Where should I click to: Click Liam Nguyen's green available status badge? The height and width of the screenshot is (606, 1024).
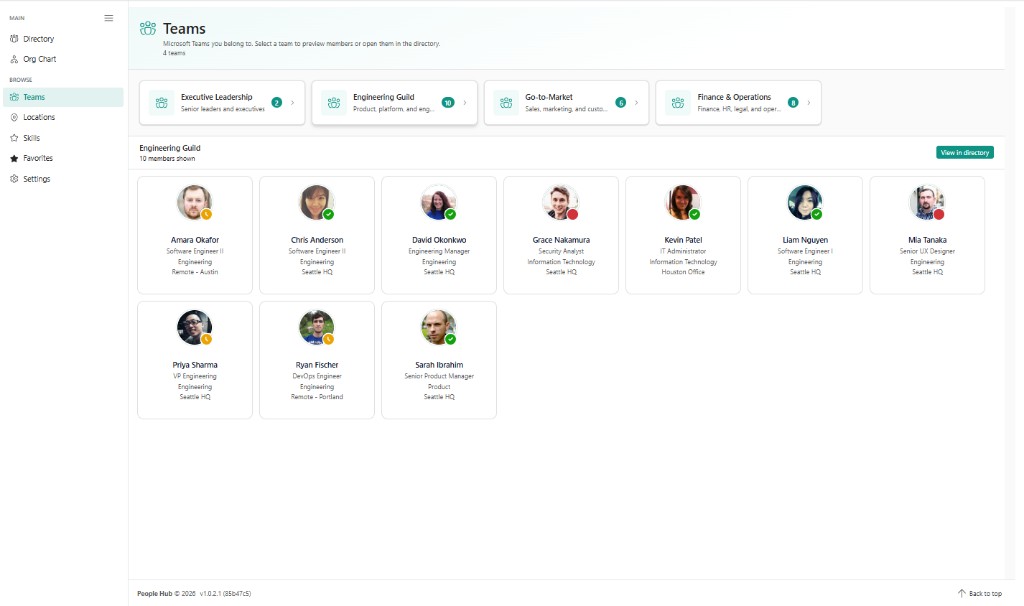tap(817, 214)
